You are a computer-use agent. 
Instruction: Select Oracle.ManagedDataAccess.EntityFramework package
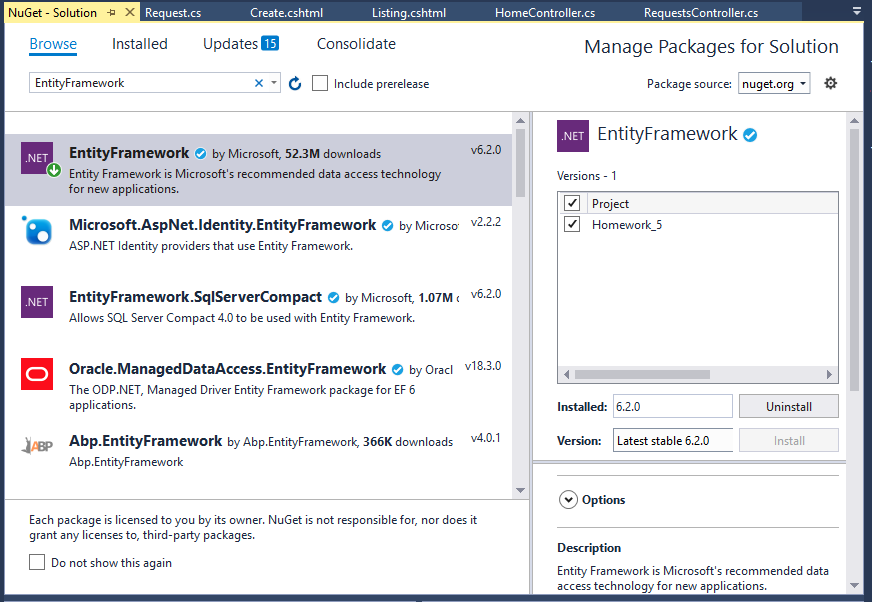[259, 386]
